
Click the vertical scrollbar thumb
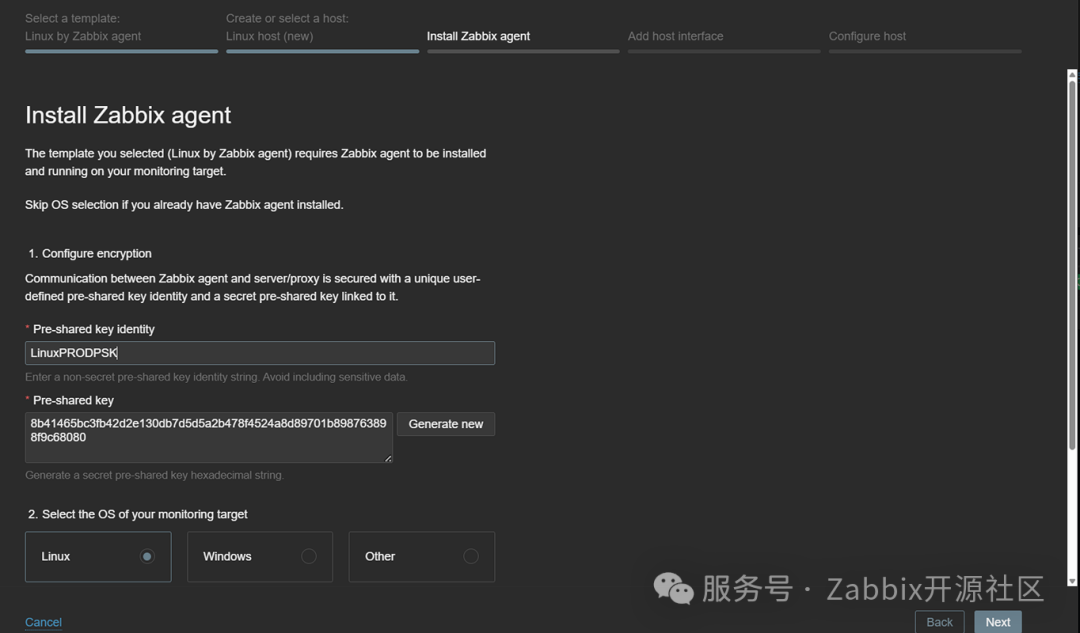[x=1072, y=265]
